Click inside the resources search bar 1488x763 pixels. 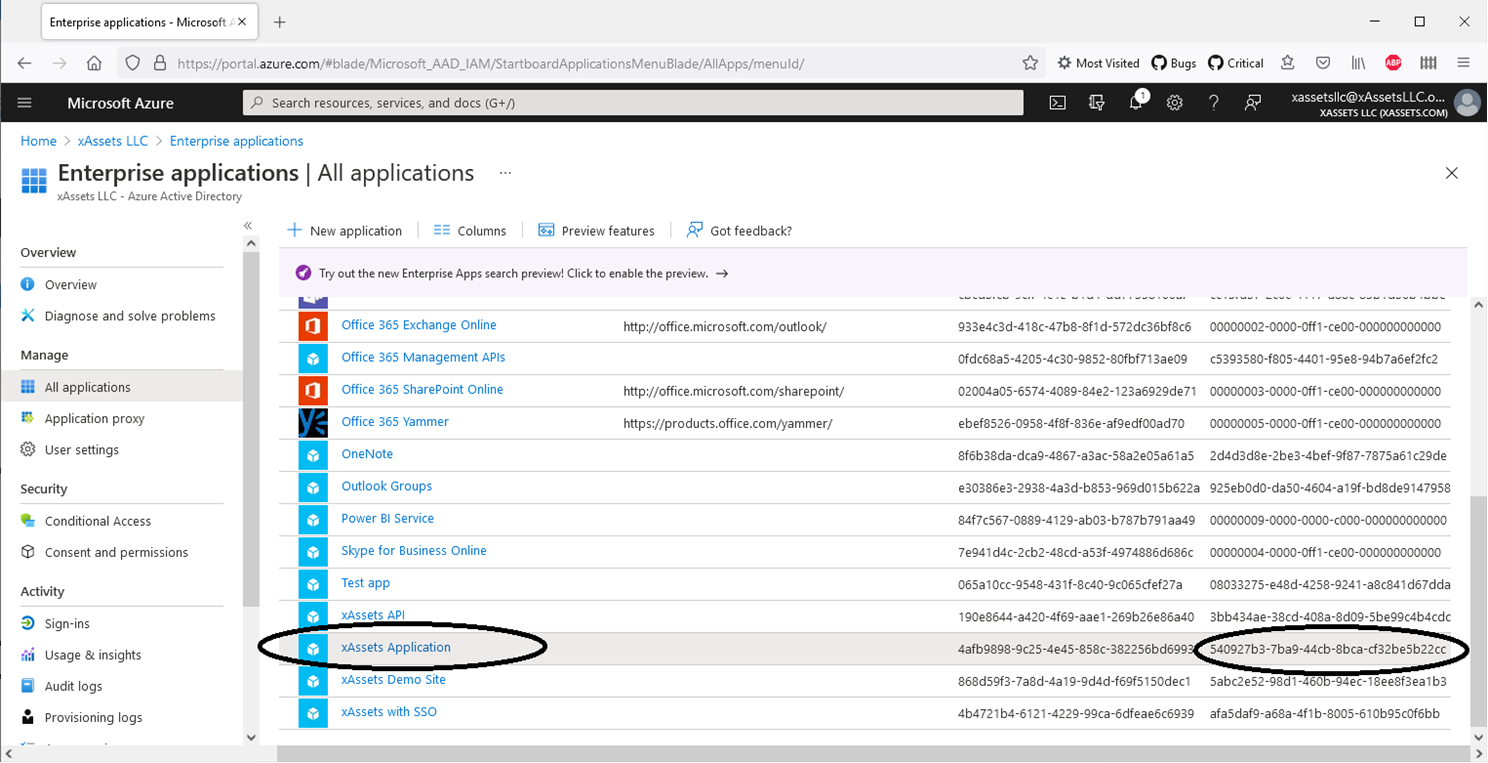coord(632,102)
